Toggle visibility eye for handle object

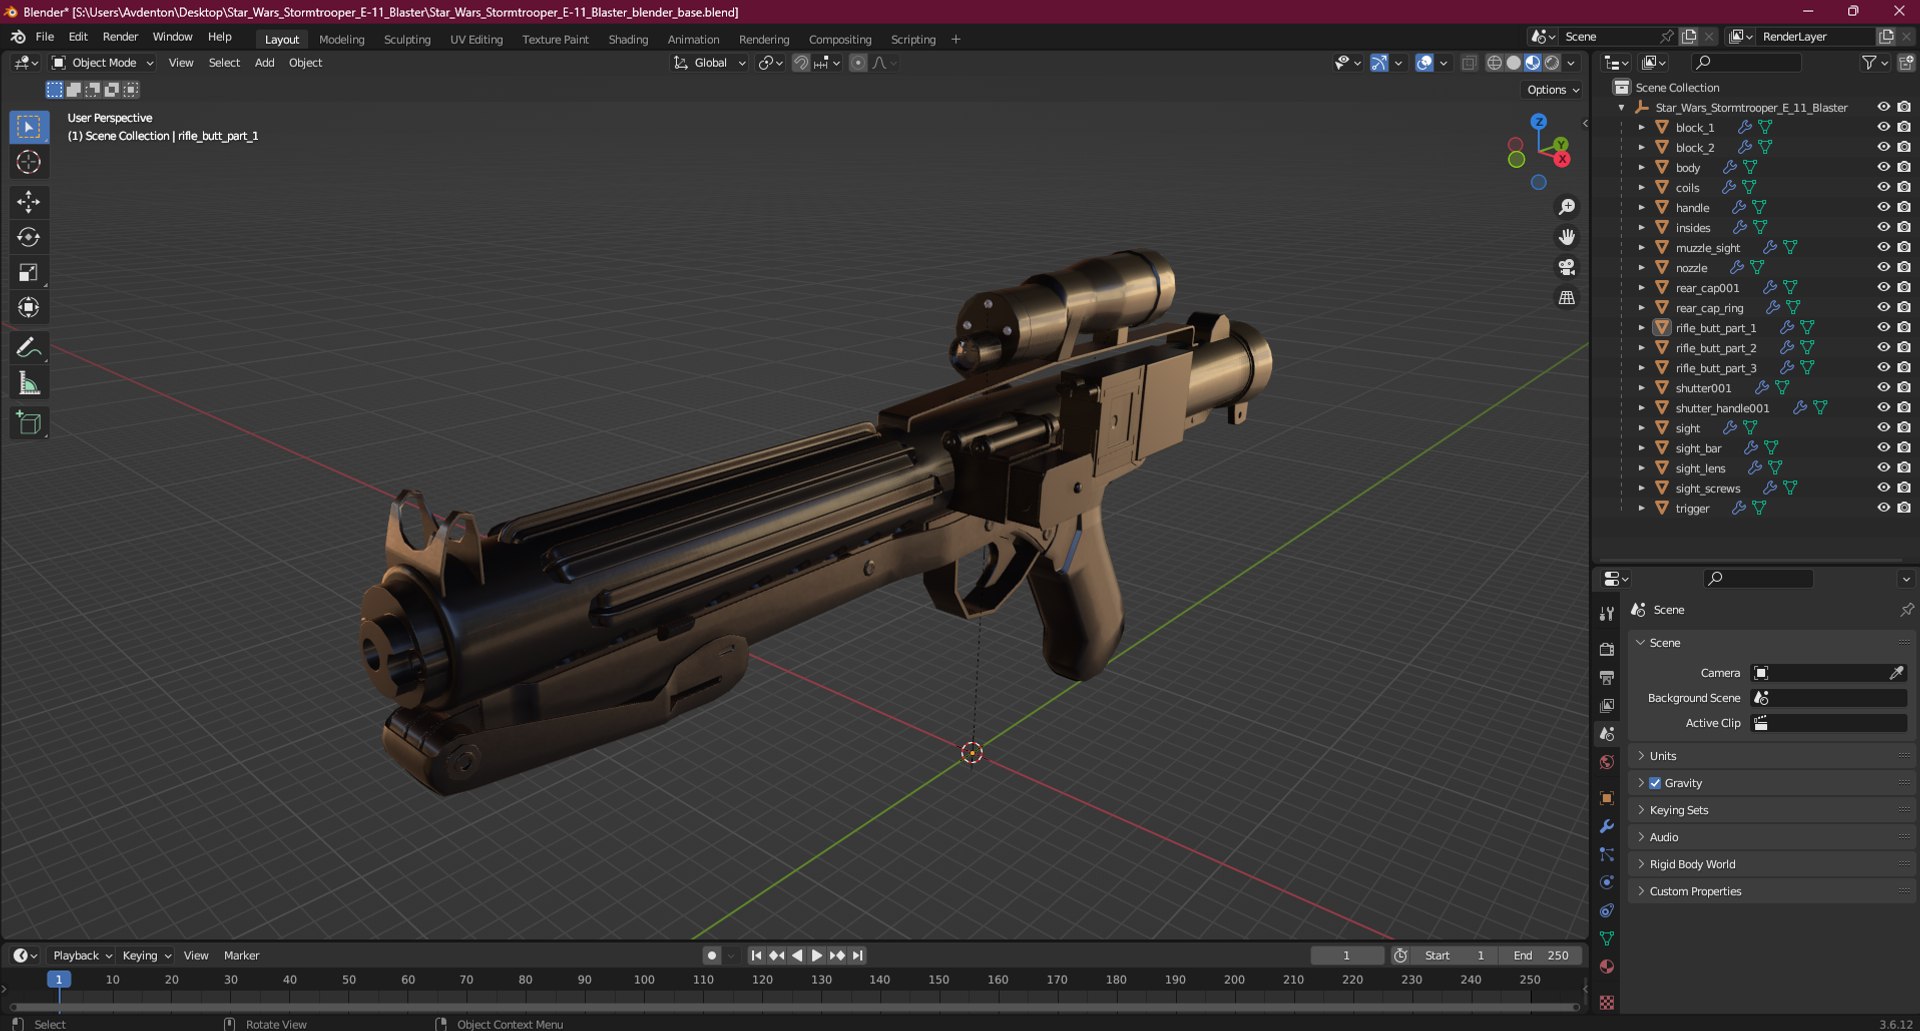point(1883,207)
